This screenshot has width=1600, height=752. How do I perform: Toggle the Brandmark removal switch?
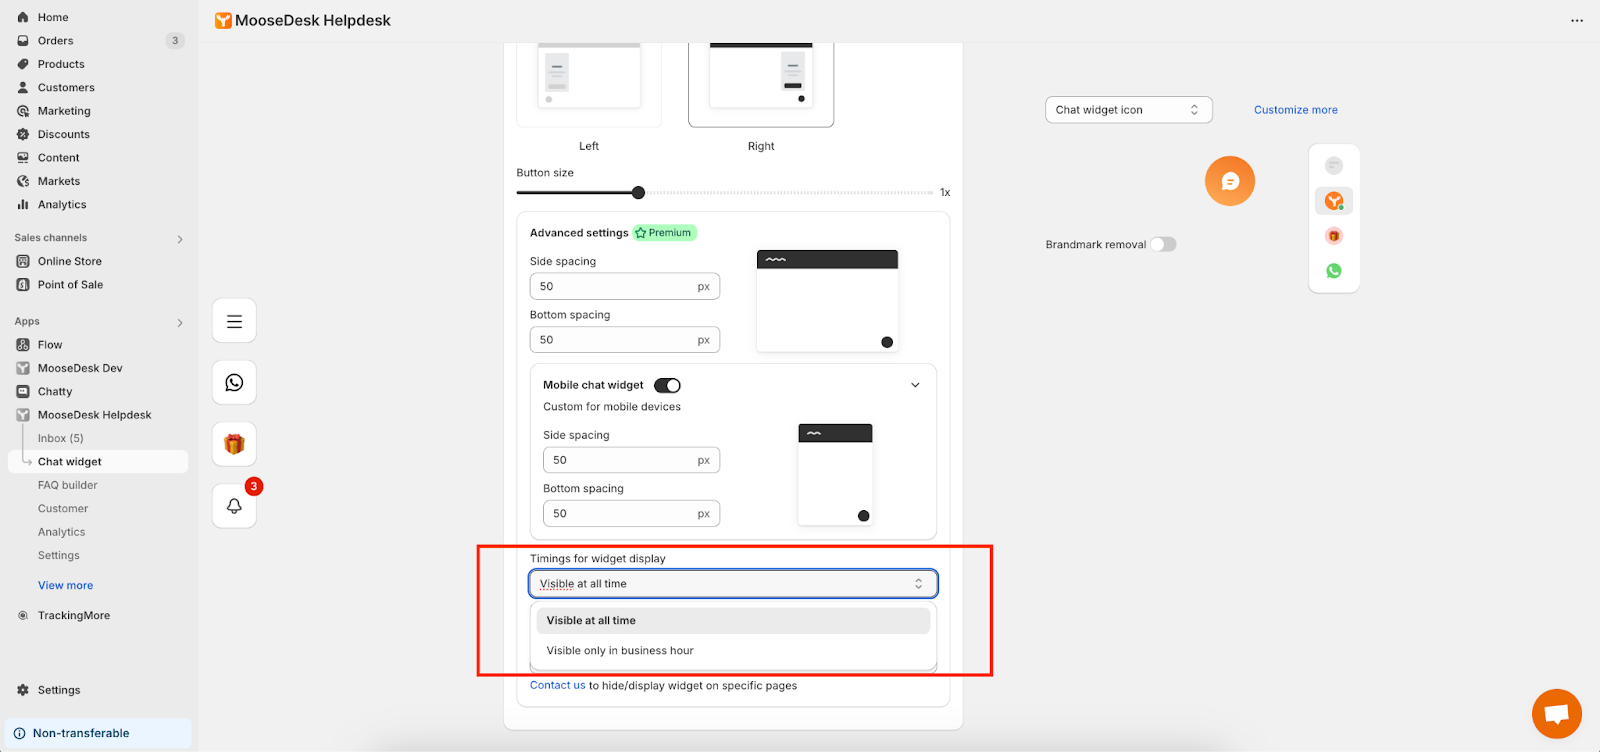click(x=1163, y=244)
